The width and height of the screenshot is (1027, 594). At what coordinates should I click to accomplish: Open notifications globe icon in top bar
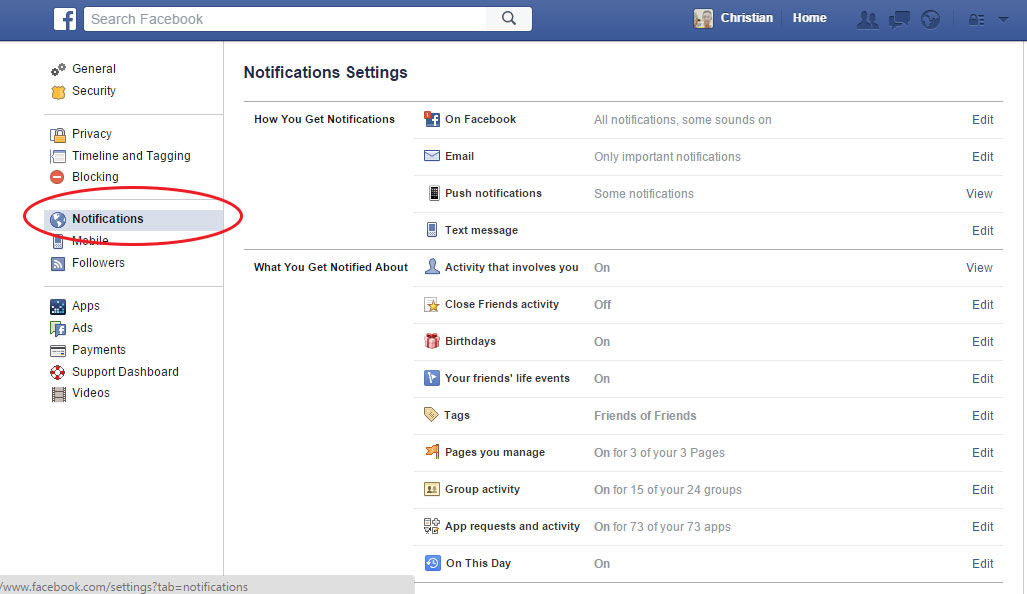coord(930,20)
